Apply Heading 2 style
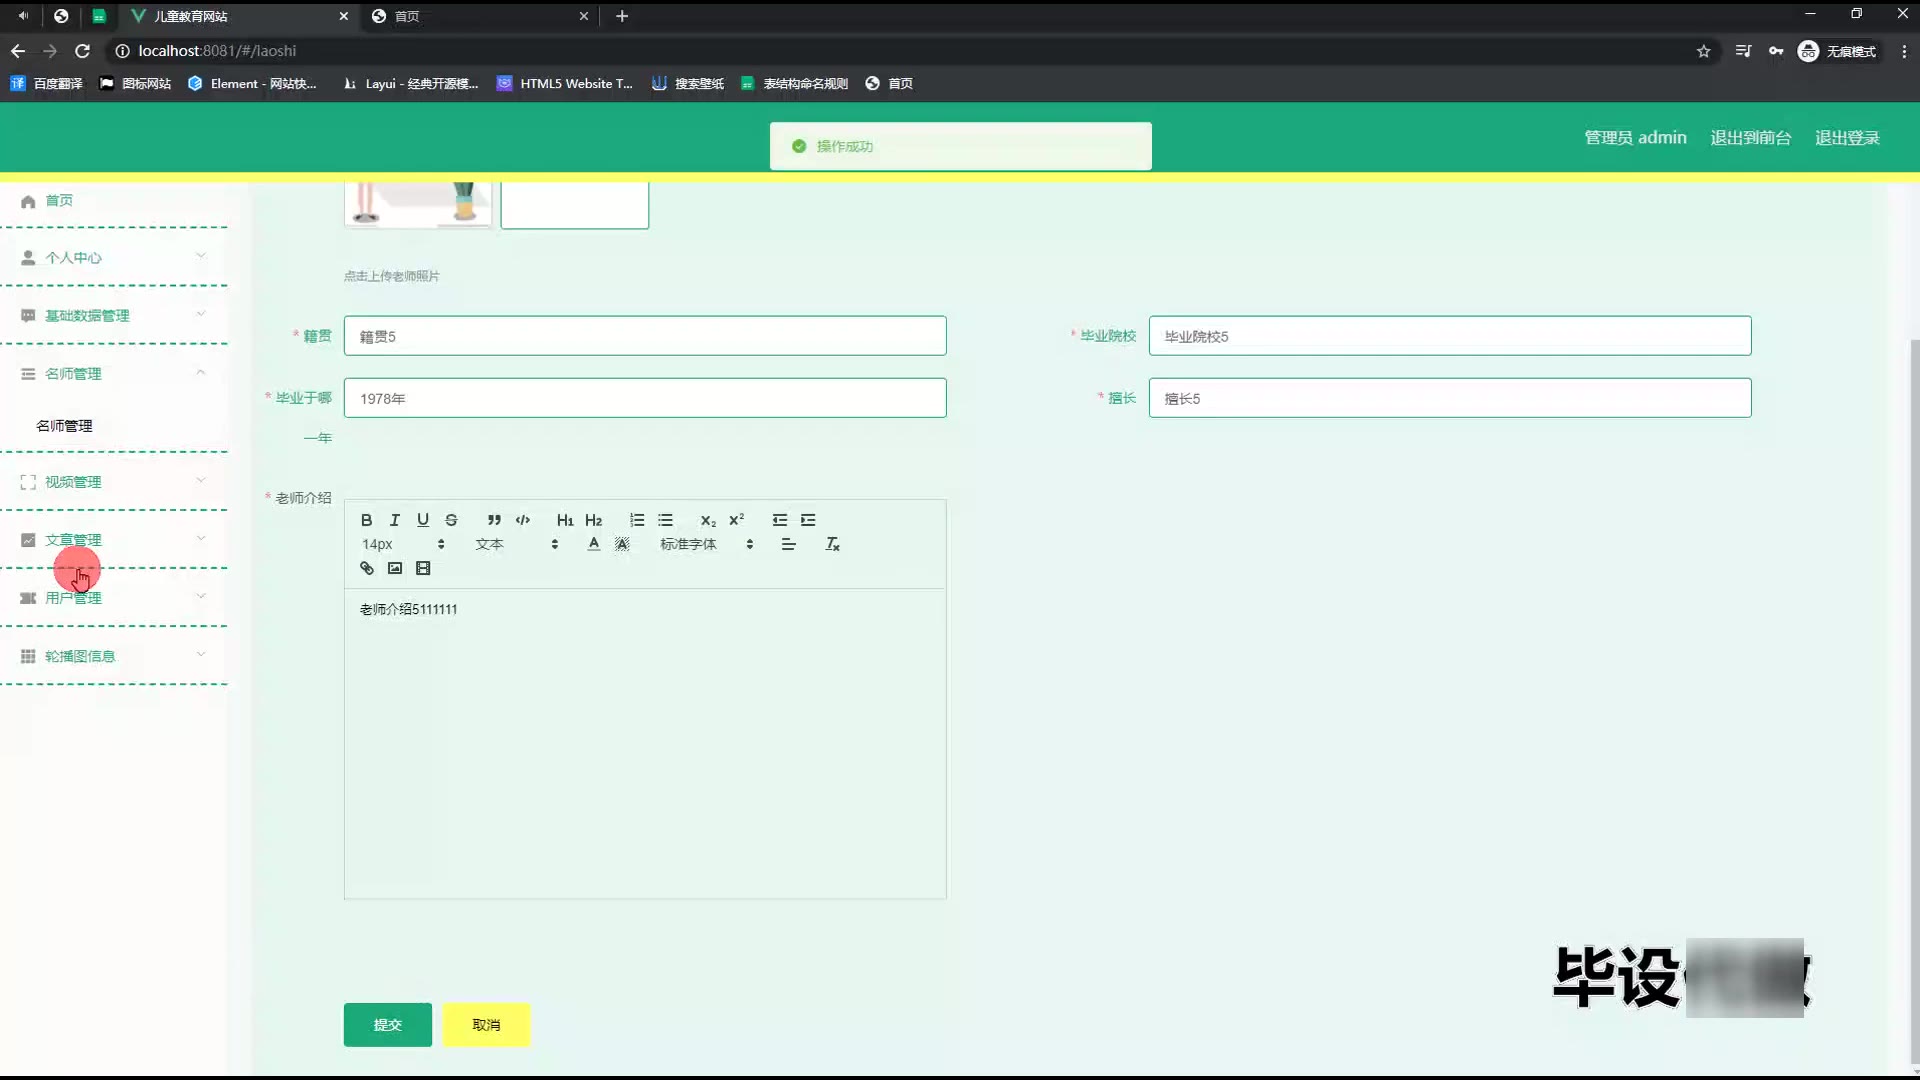1920x1080 pixels. (x=593, y=520)
